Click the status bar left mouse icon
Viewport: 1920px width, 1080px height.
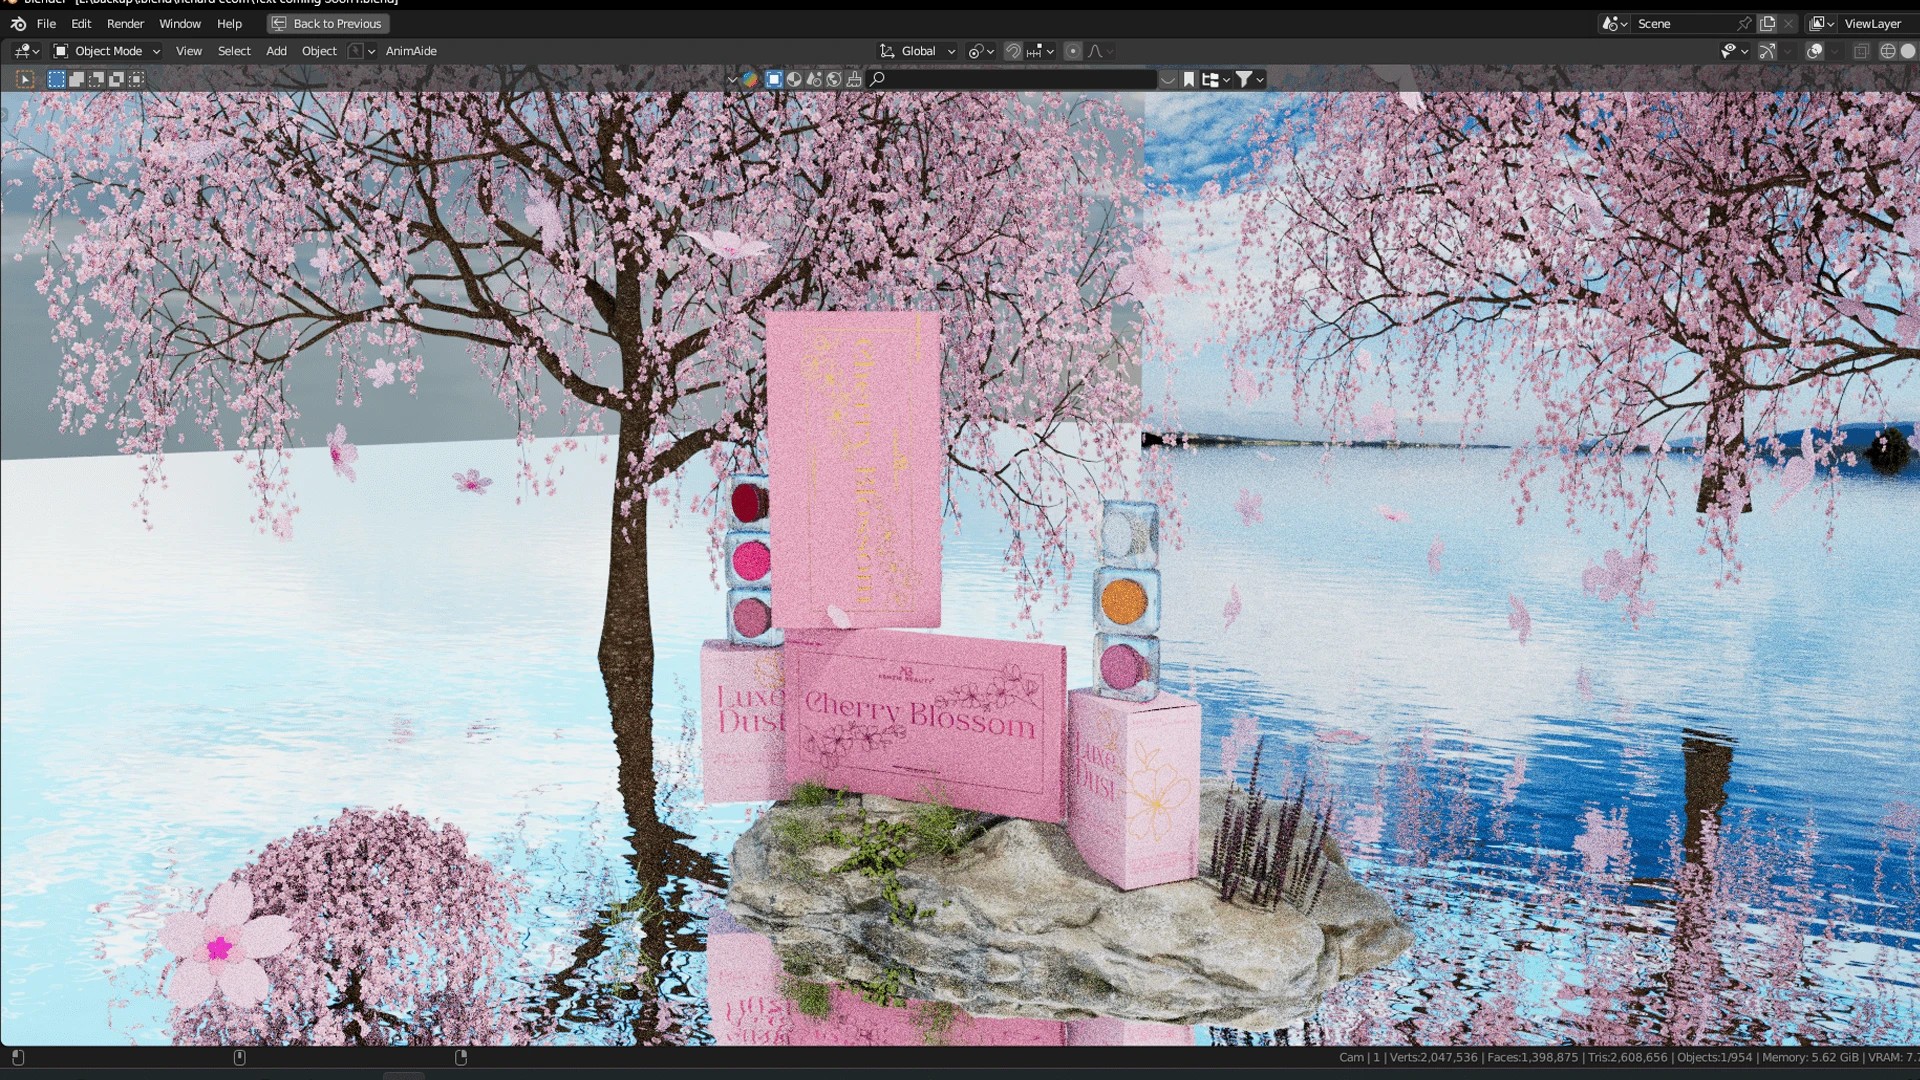tap(18, 1057)
